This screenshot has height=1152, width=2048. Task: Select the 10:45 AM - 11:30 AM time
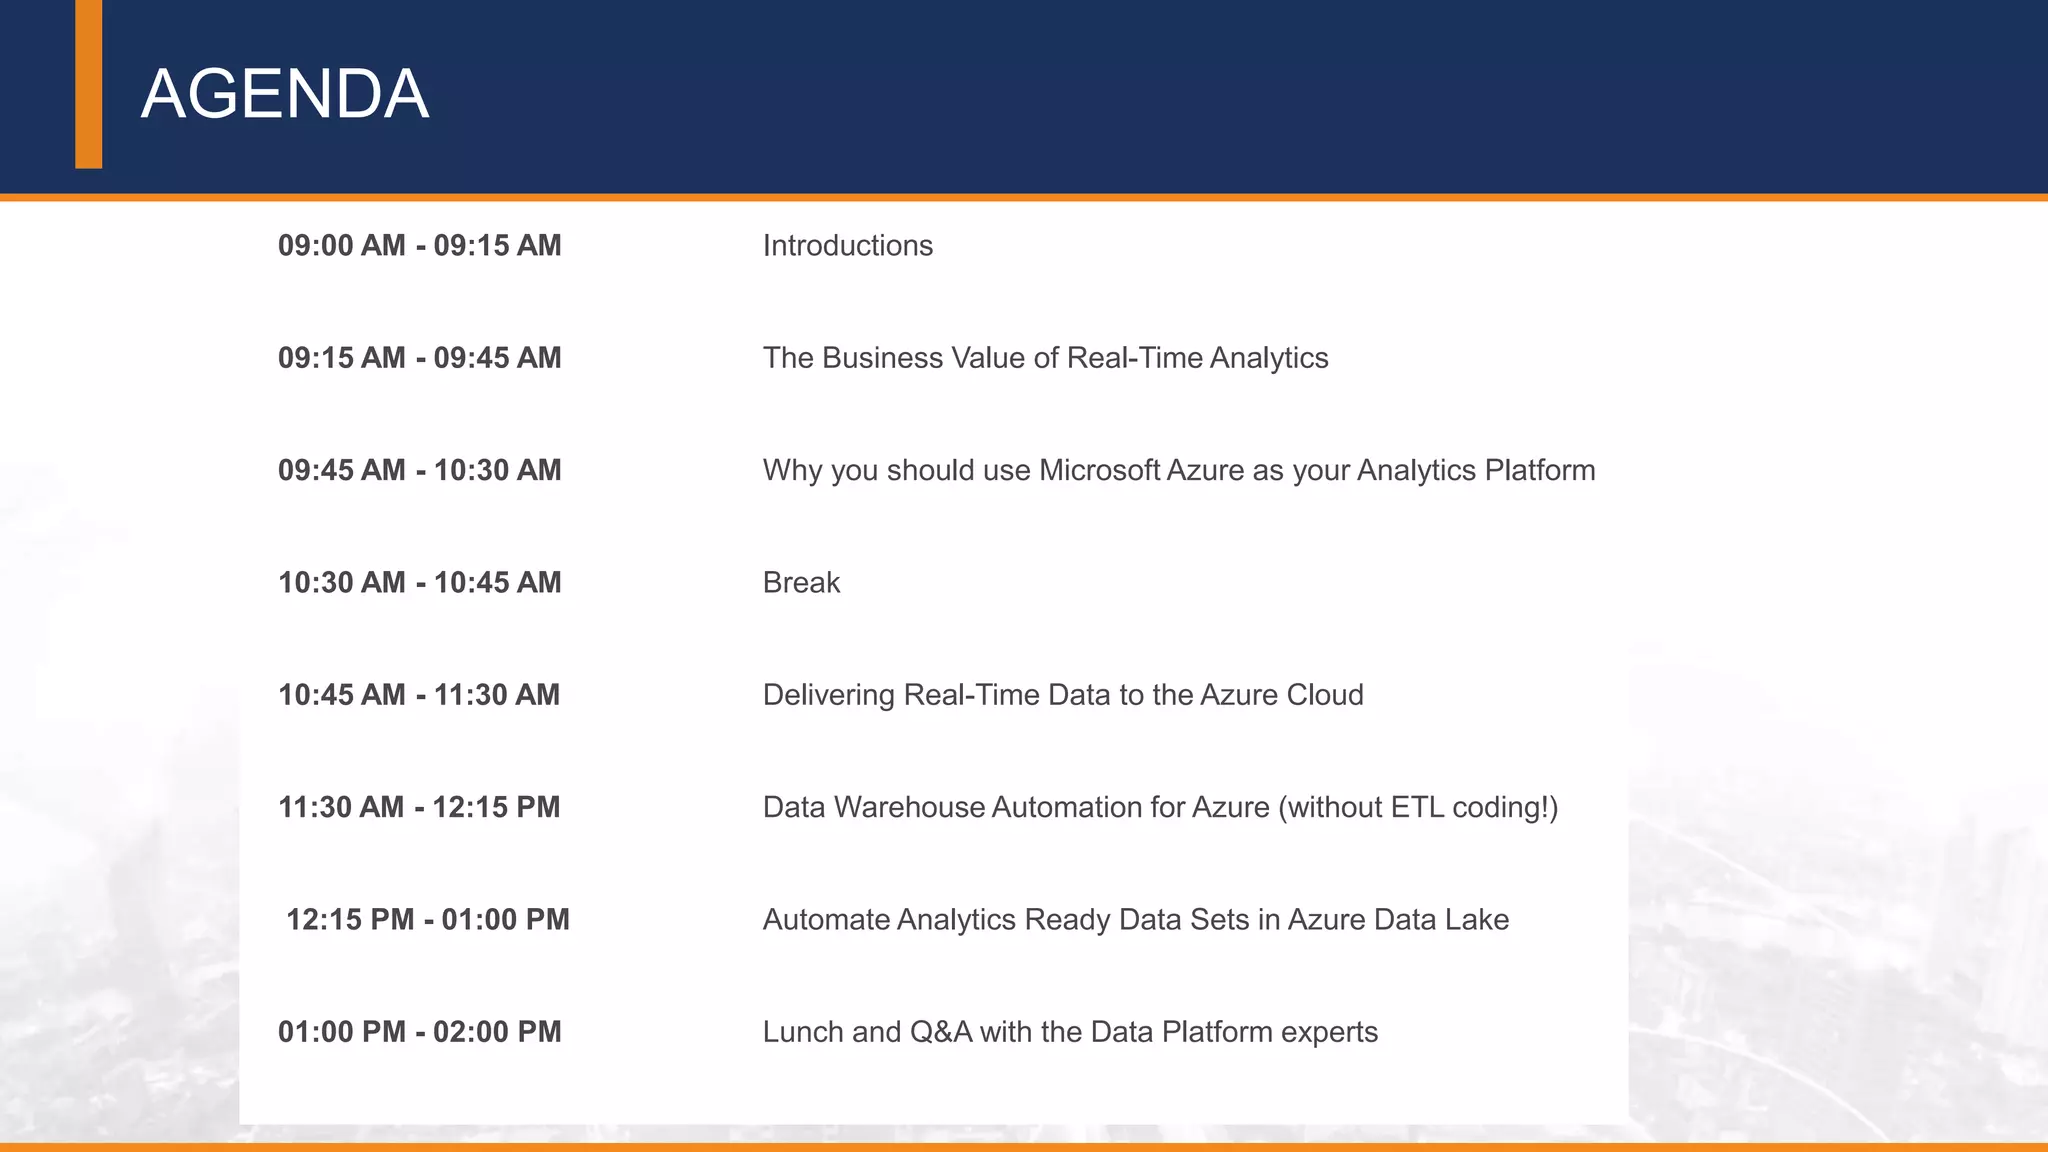(x=419, y=695)
